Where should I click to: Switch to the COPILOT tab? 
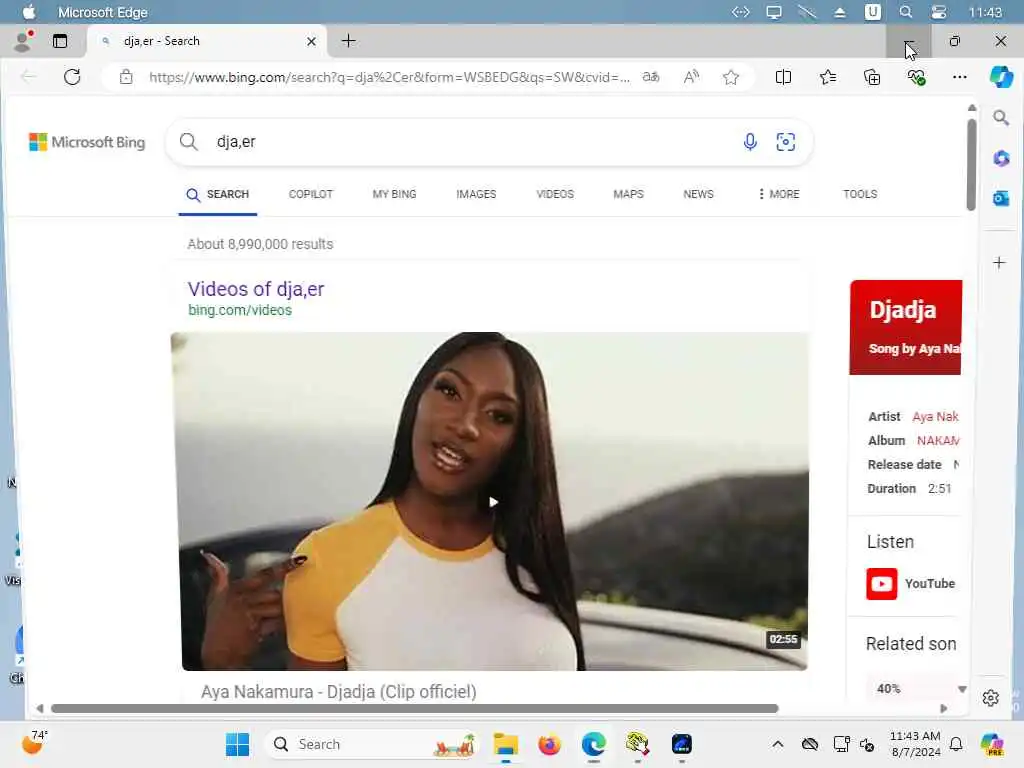311,194
